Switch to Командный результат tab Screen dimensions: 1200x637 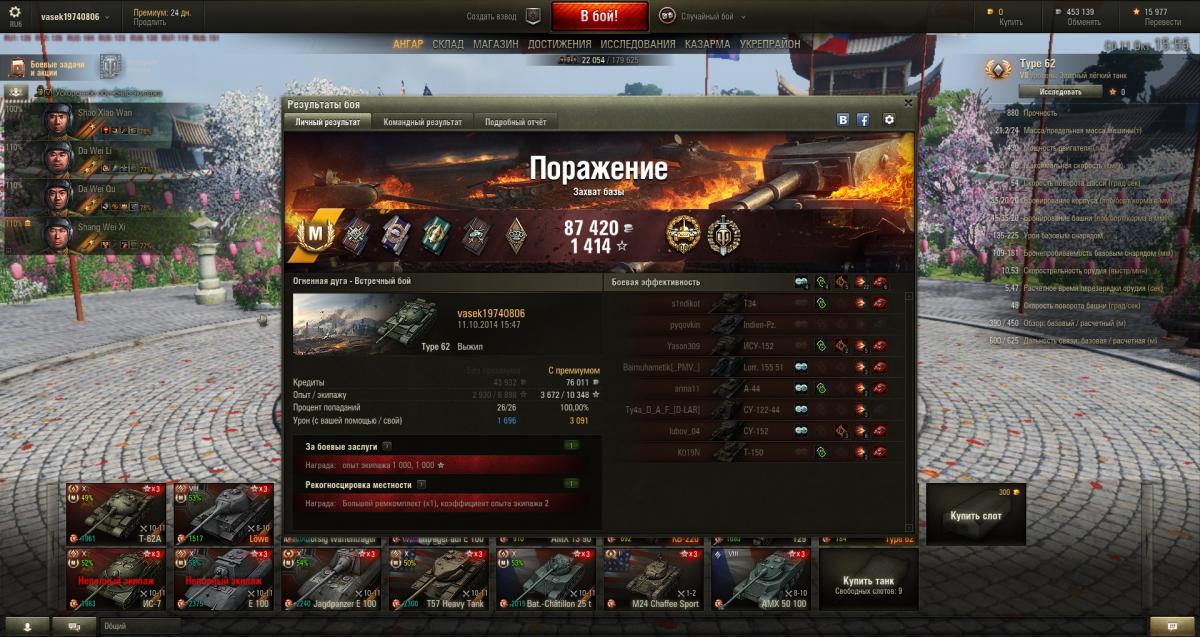421,122
